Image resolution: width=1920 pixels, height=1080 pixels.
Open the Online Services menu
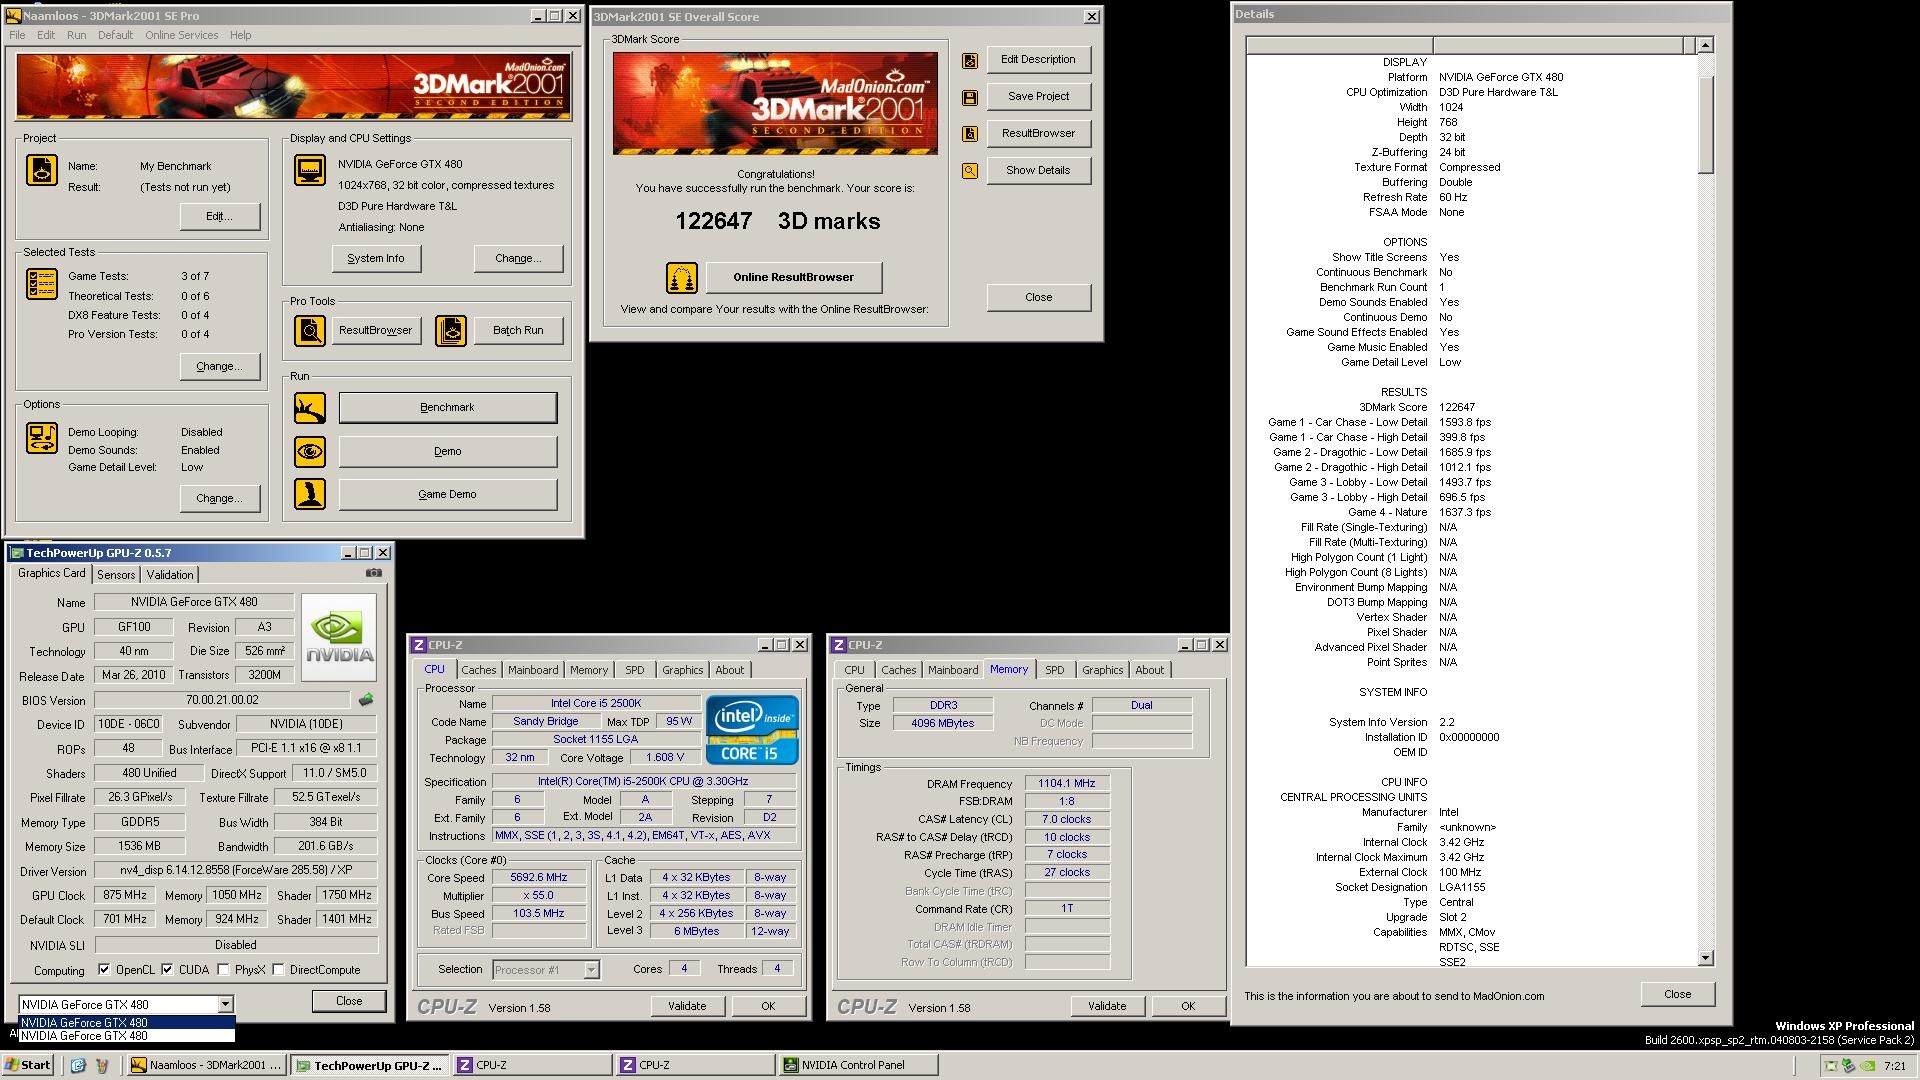181,35
